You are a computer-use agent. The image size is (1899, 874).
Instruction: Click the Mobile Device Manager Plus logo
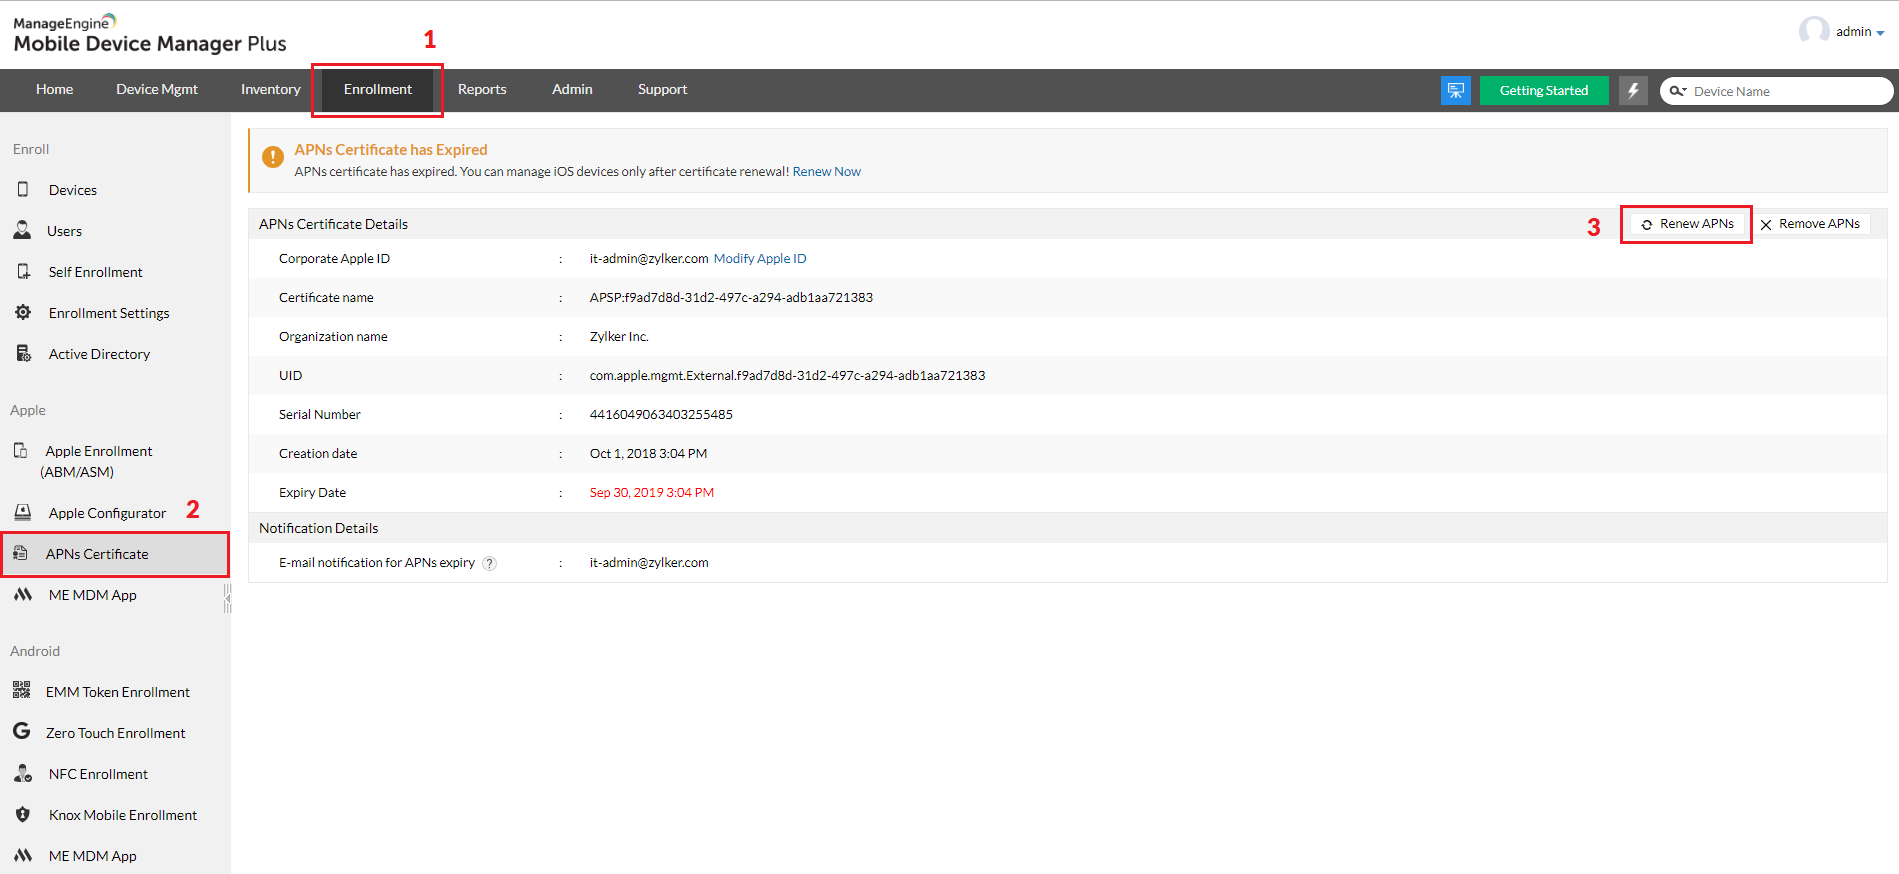pos(150,34)
